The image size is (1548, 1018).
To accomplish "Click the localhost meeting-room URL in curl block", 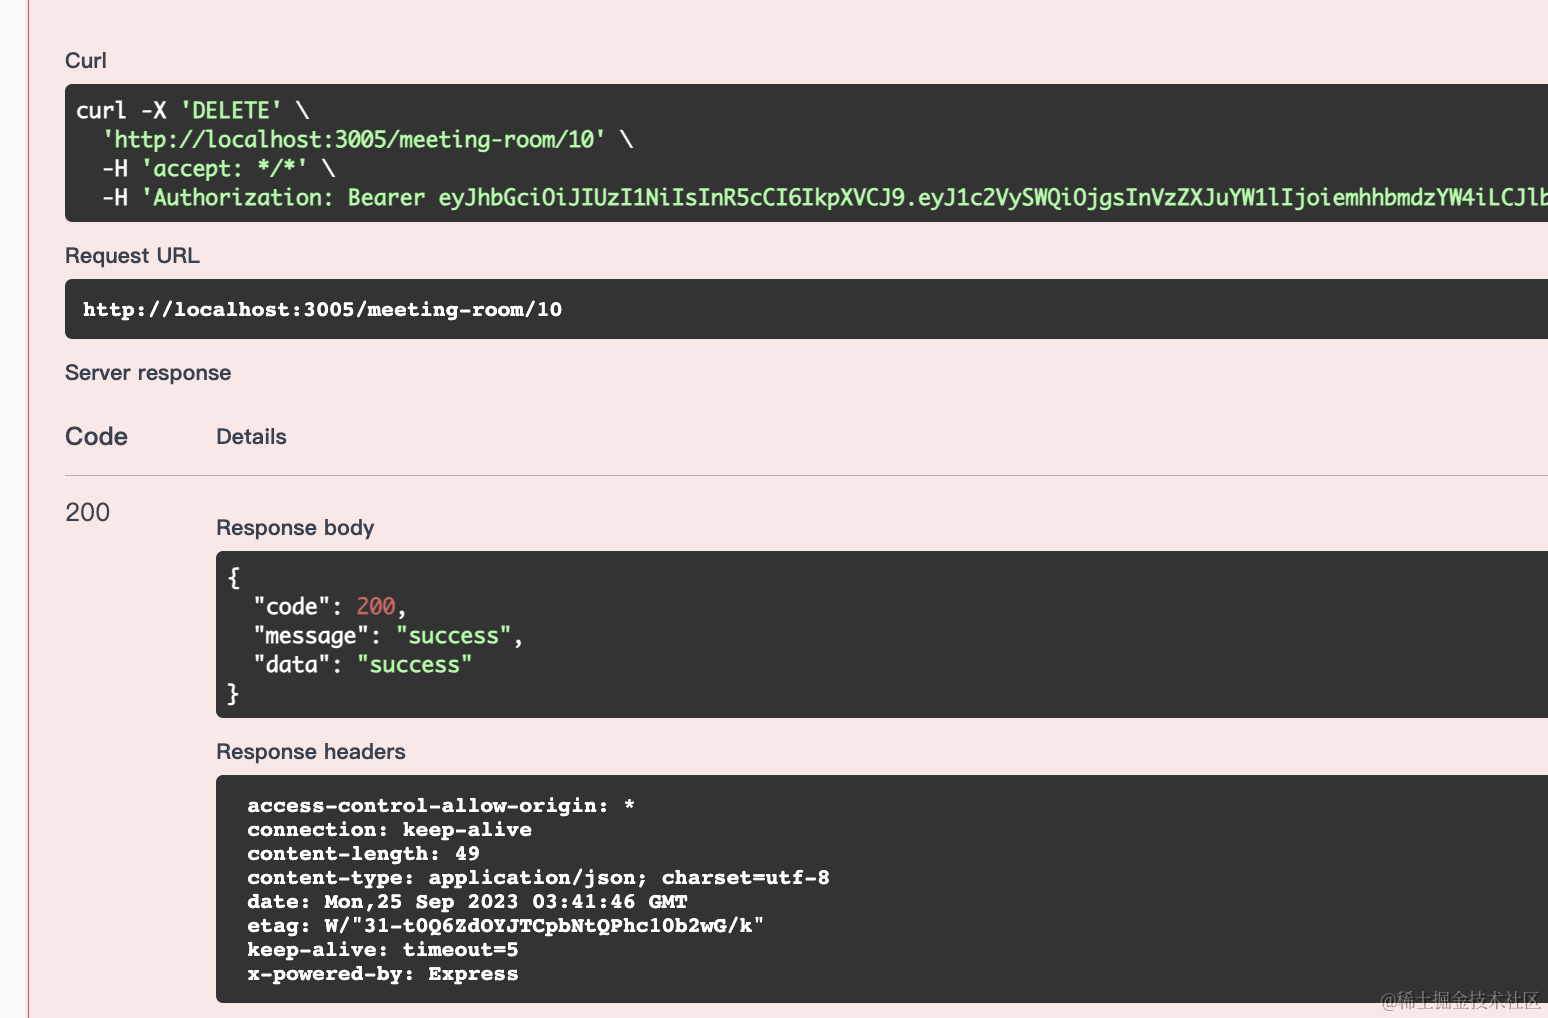I will (354, 139).
